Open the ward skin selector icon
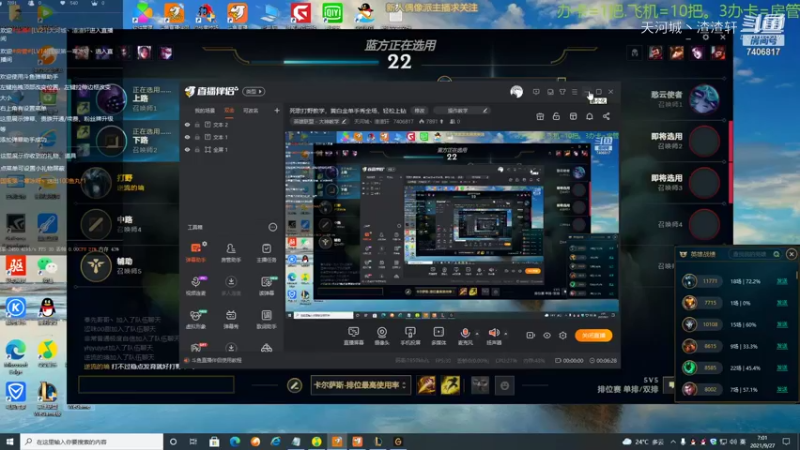 (480, 385)
